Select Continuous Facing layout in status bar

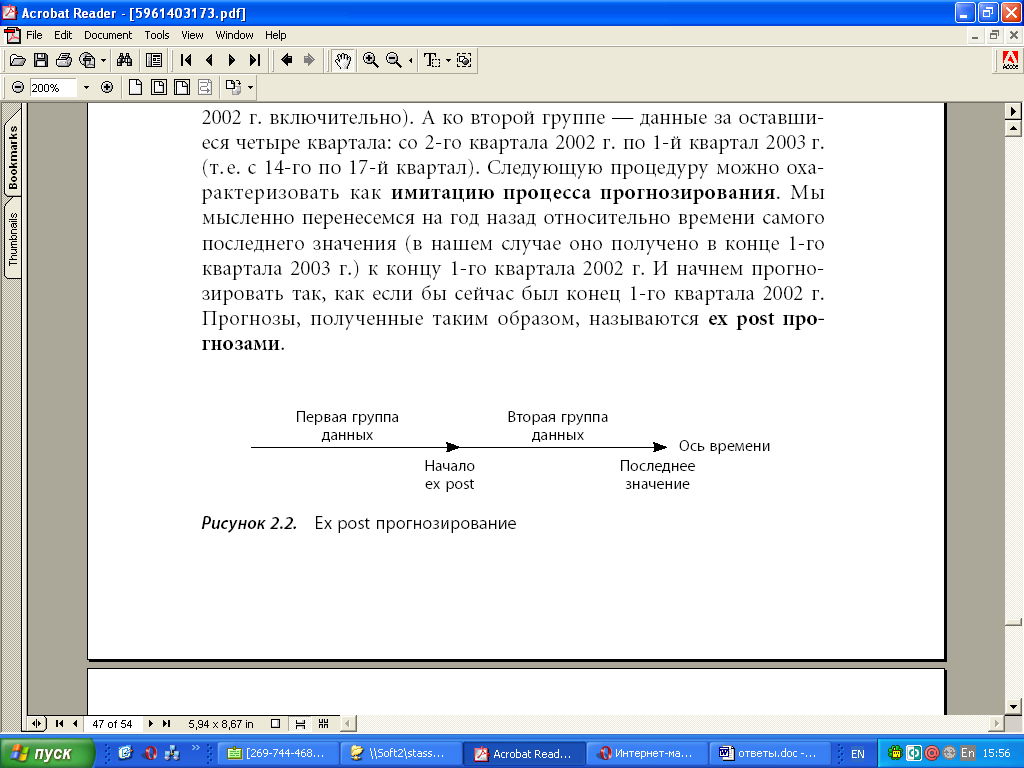[323, 724]
